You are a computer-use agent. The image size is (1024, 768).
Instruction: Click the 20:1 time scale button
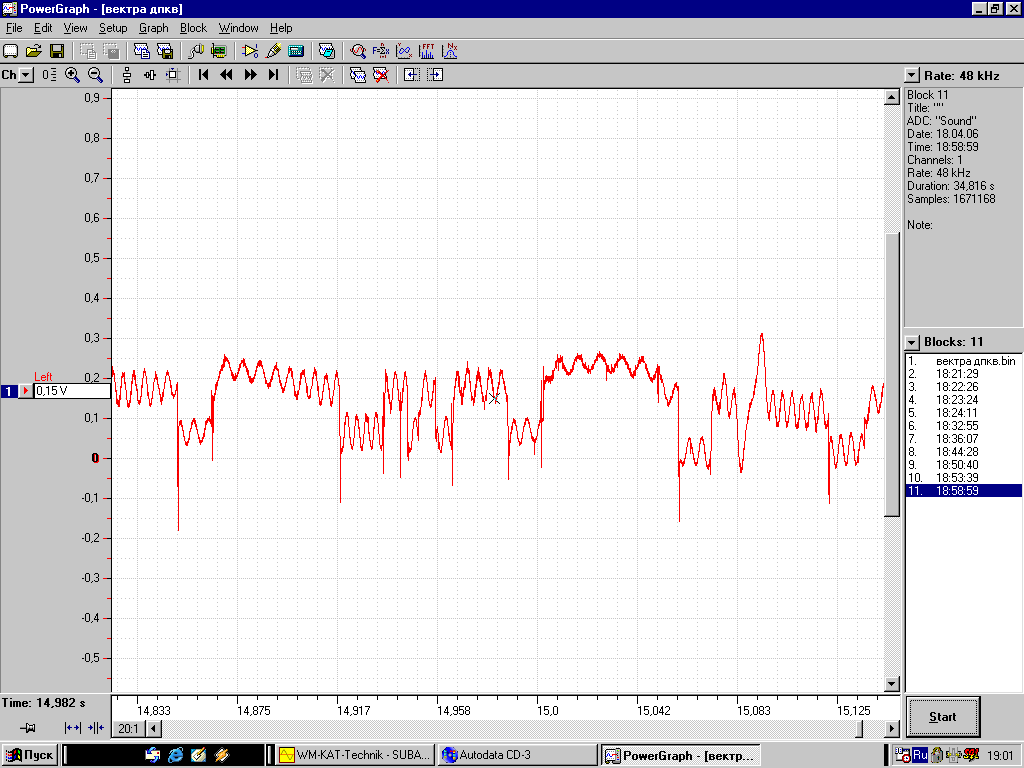pyautogui.click(x=129, y=728)
